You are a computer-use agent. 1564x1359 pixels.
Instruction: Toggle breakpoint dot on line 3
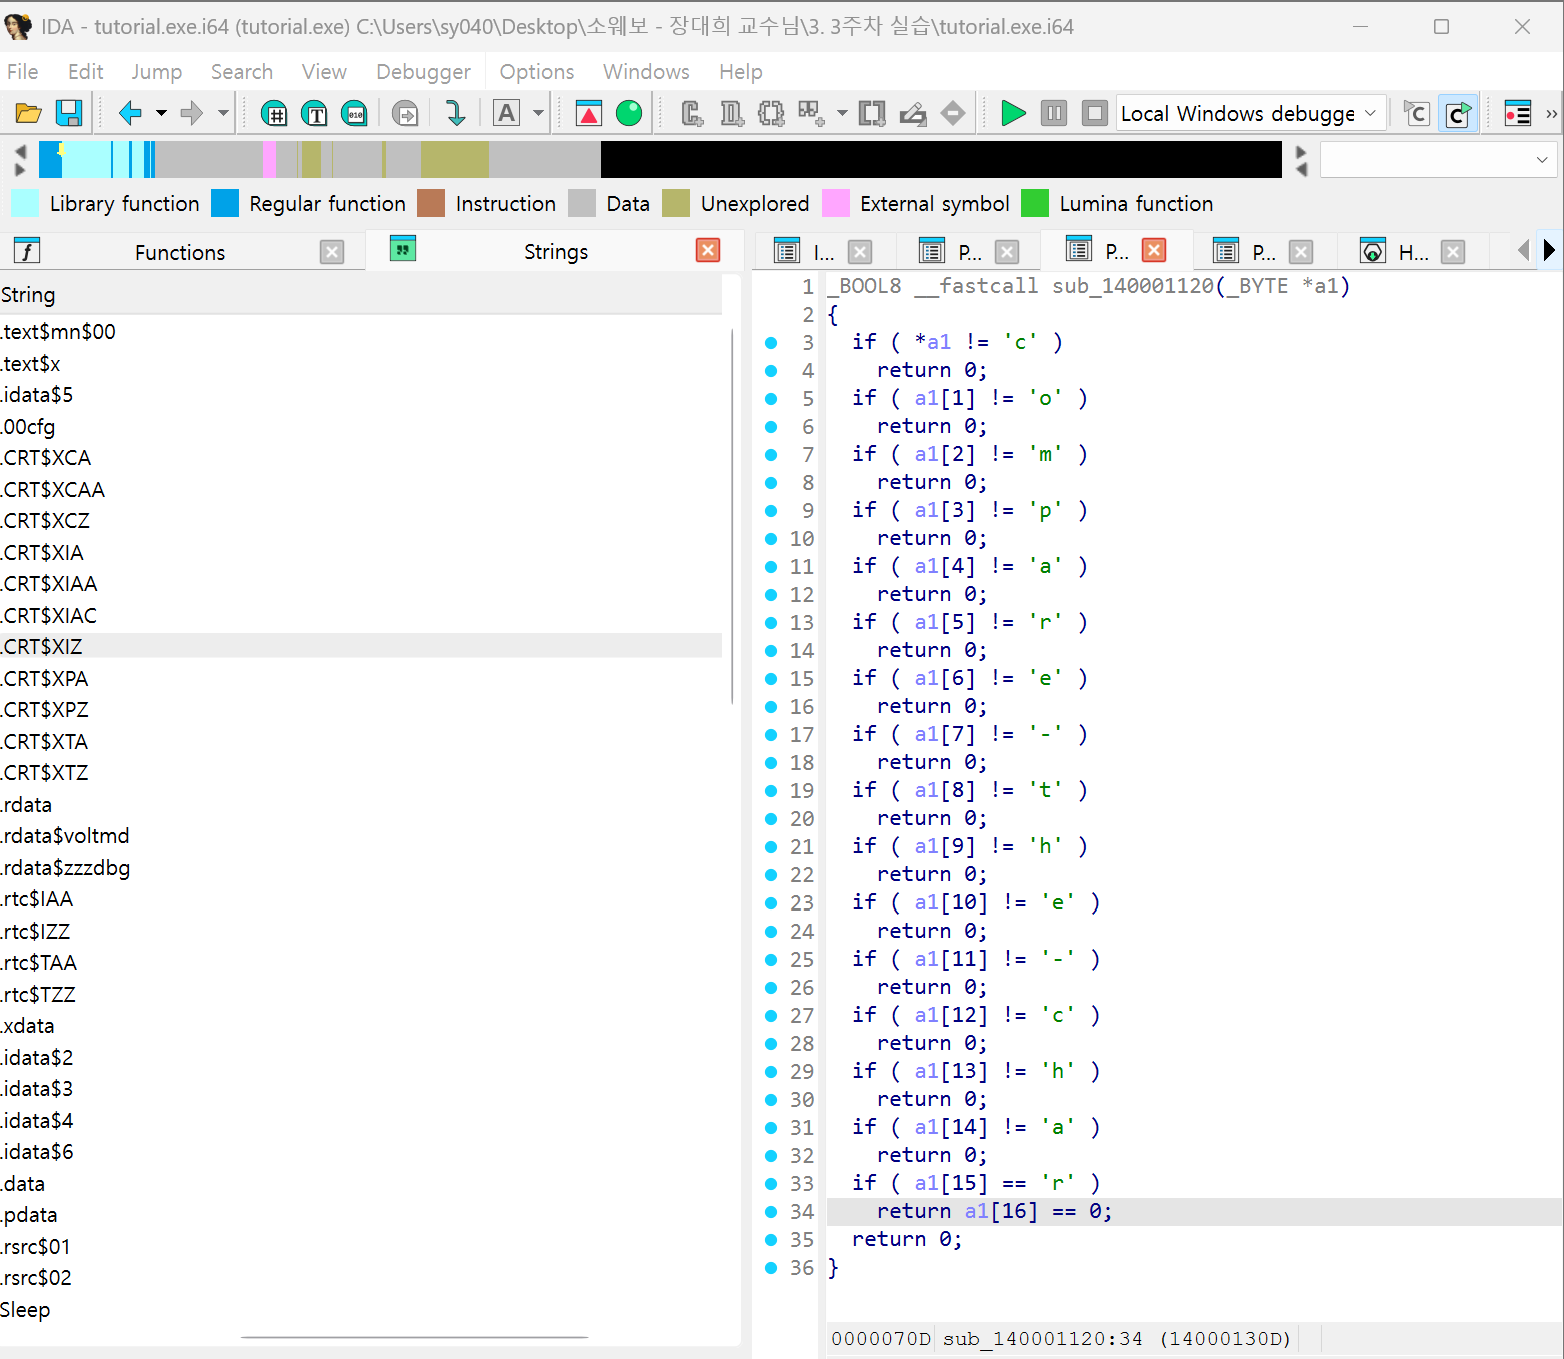click(x=771, y=343)
